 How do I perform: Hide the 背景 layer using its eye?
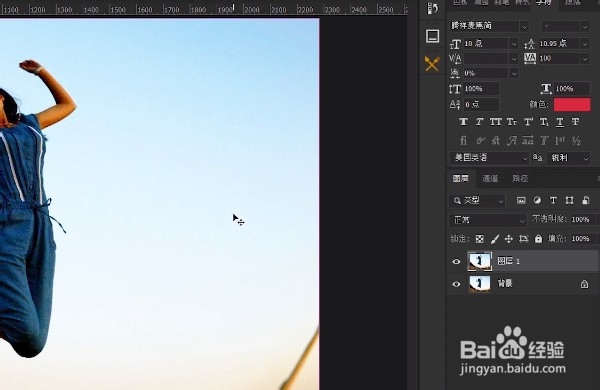456,284
